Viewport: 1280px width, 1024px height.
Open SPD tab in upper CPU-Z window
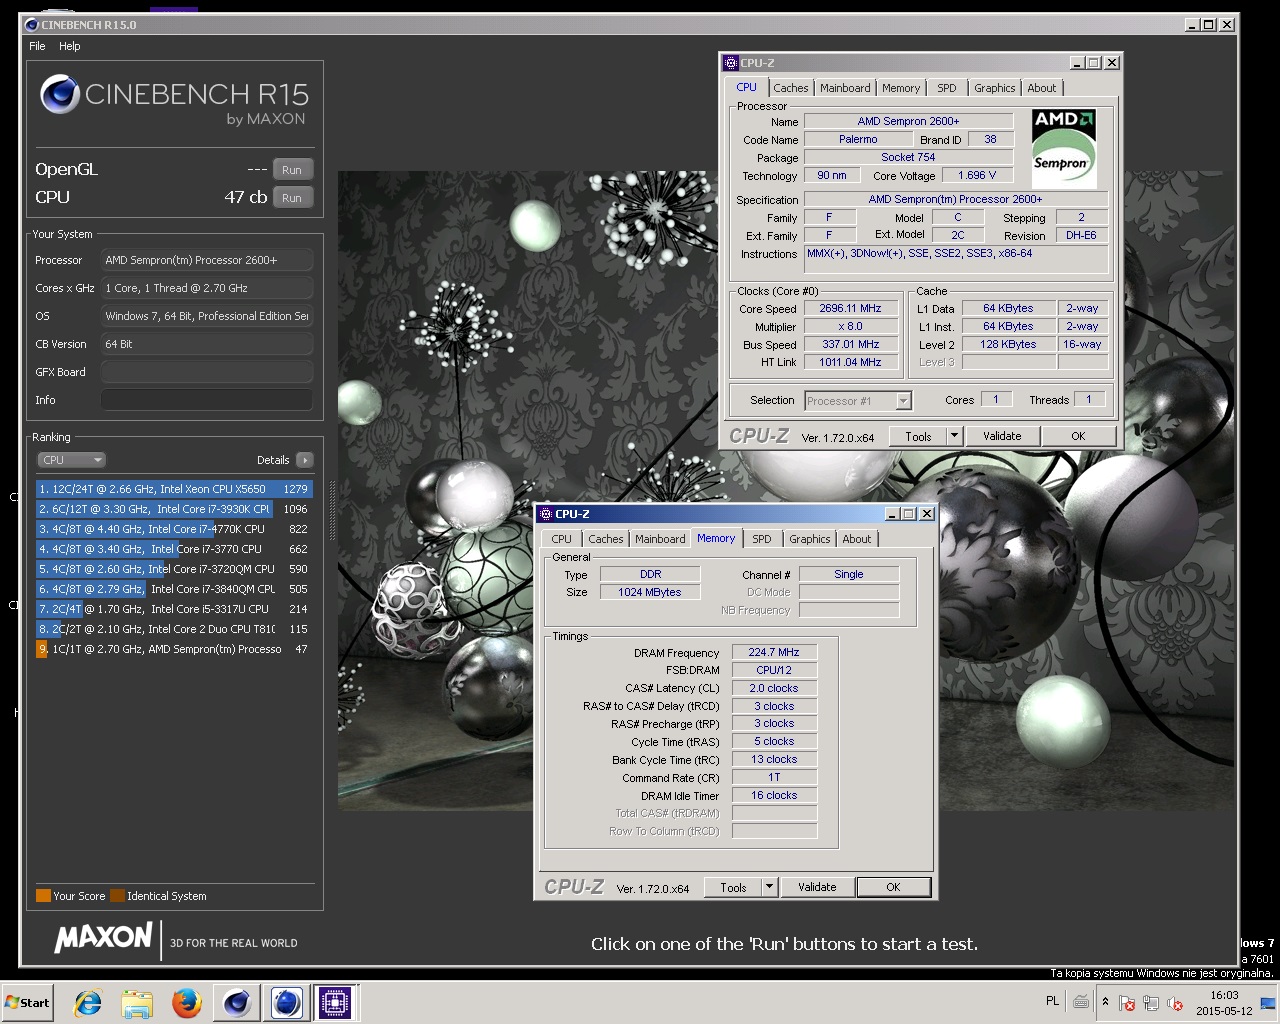tap(947, 88)
